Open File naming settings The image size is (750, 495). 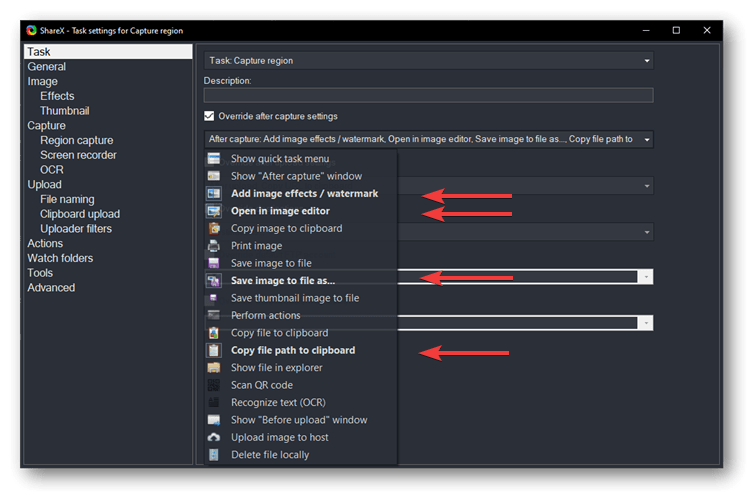67,199
